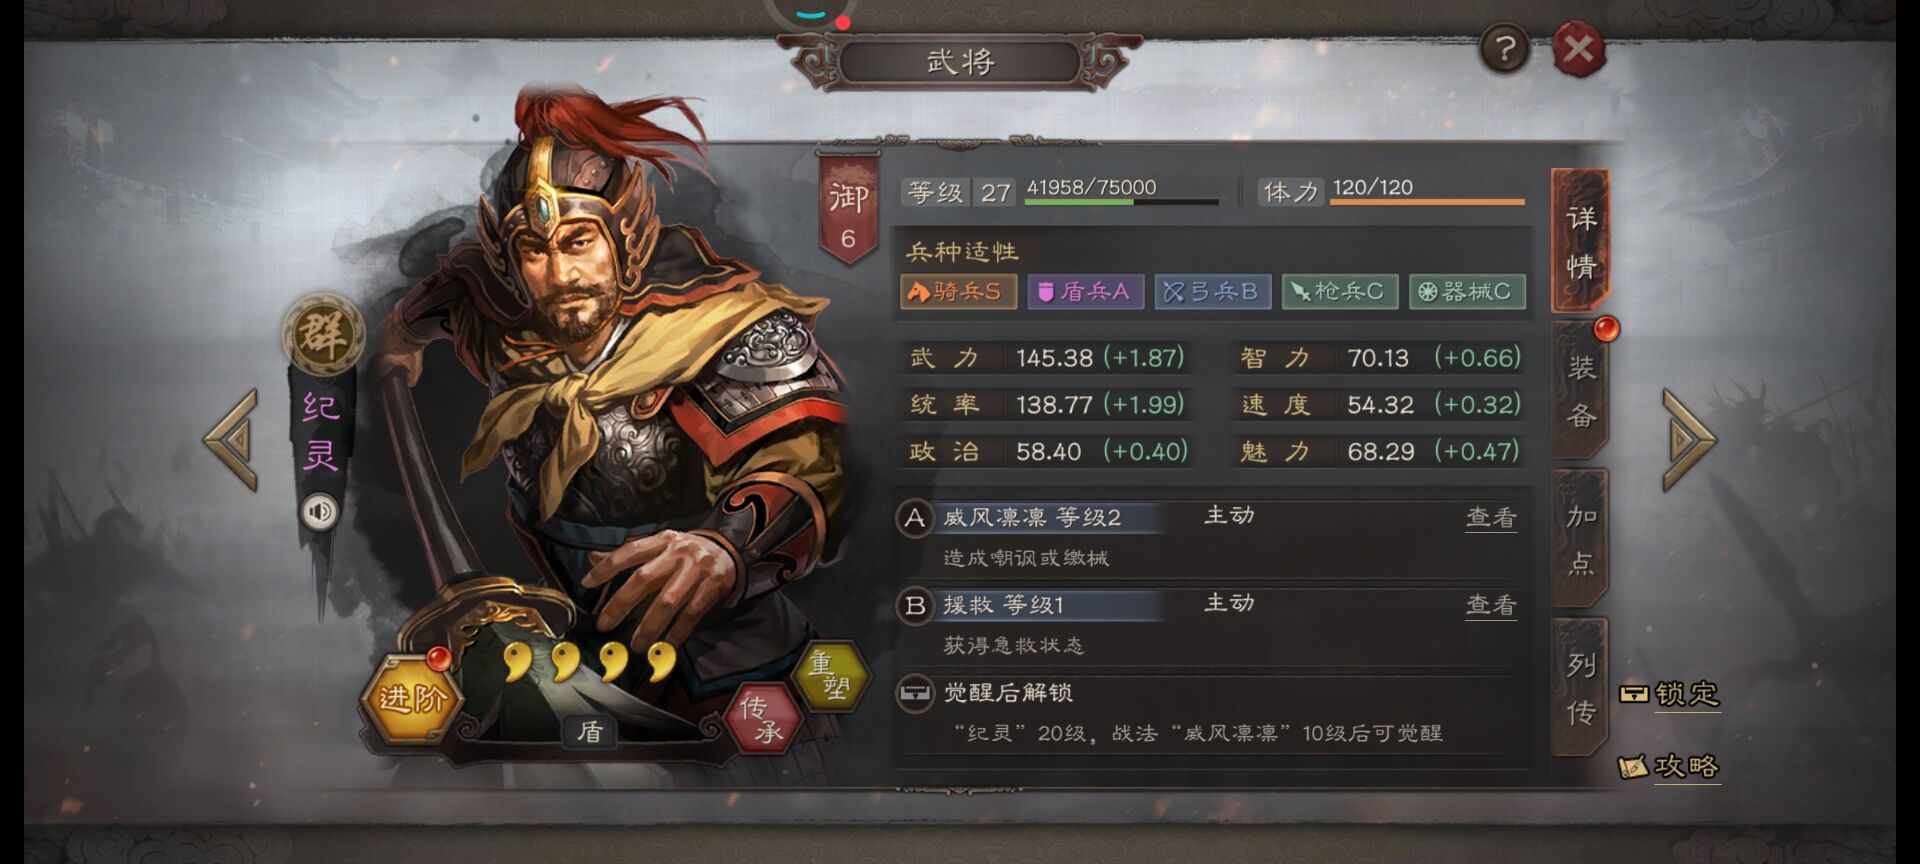Screen dimensions: 1920x864
Task: Go to previous general with left arrow
Action: click(232, 440)
